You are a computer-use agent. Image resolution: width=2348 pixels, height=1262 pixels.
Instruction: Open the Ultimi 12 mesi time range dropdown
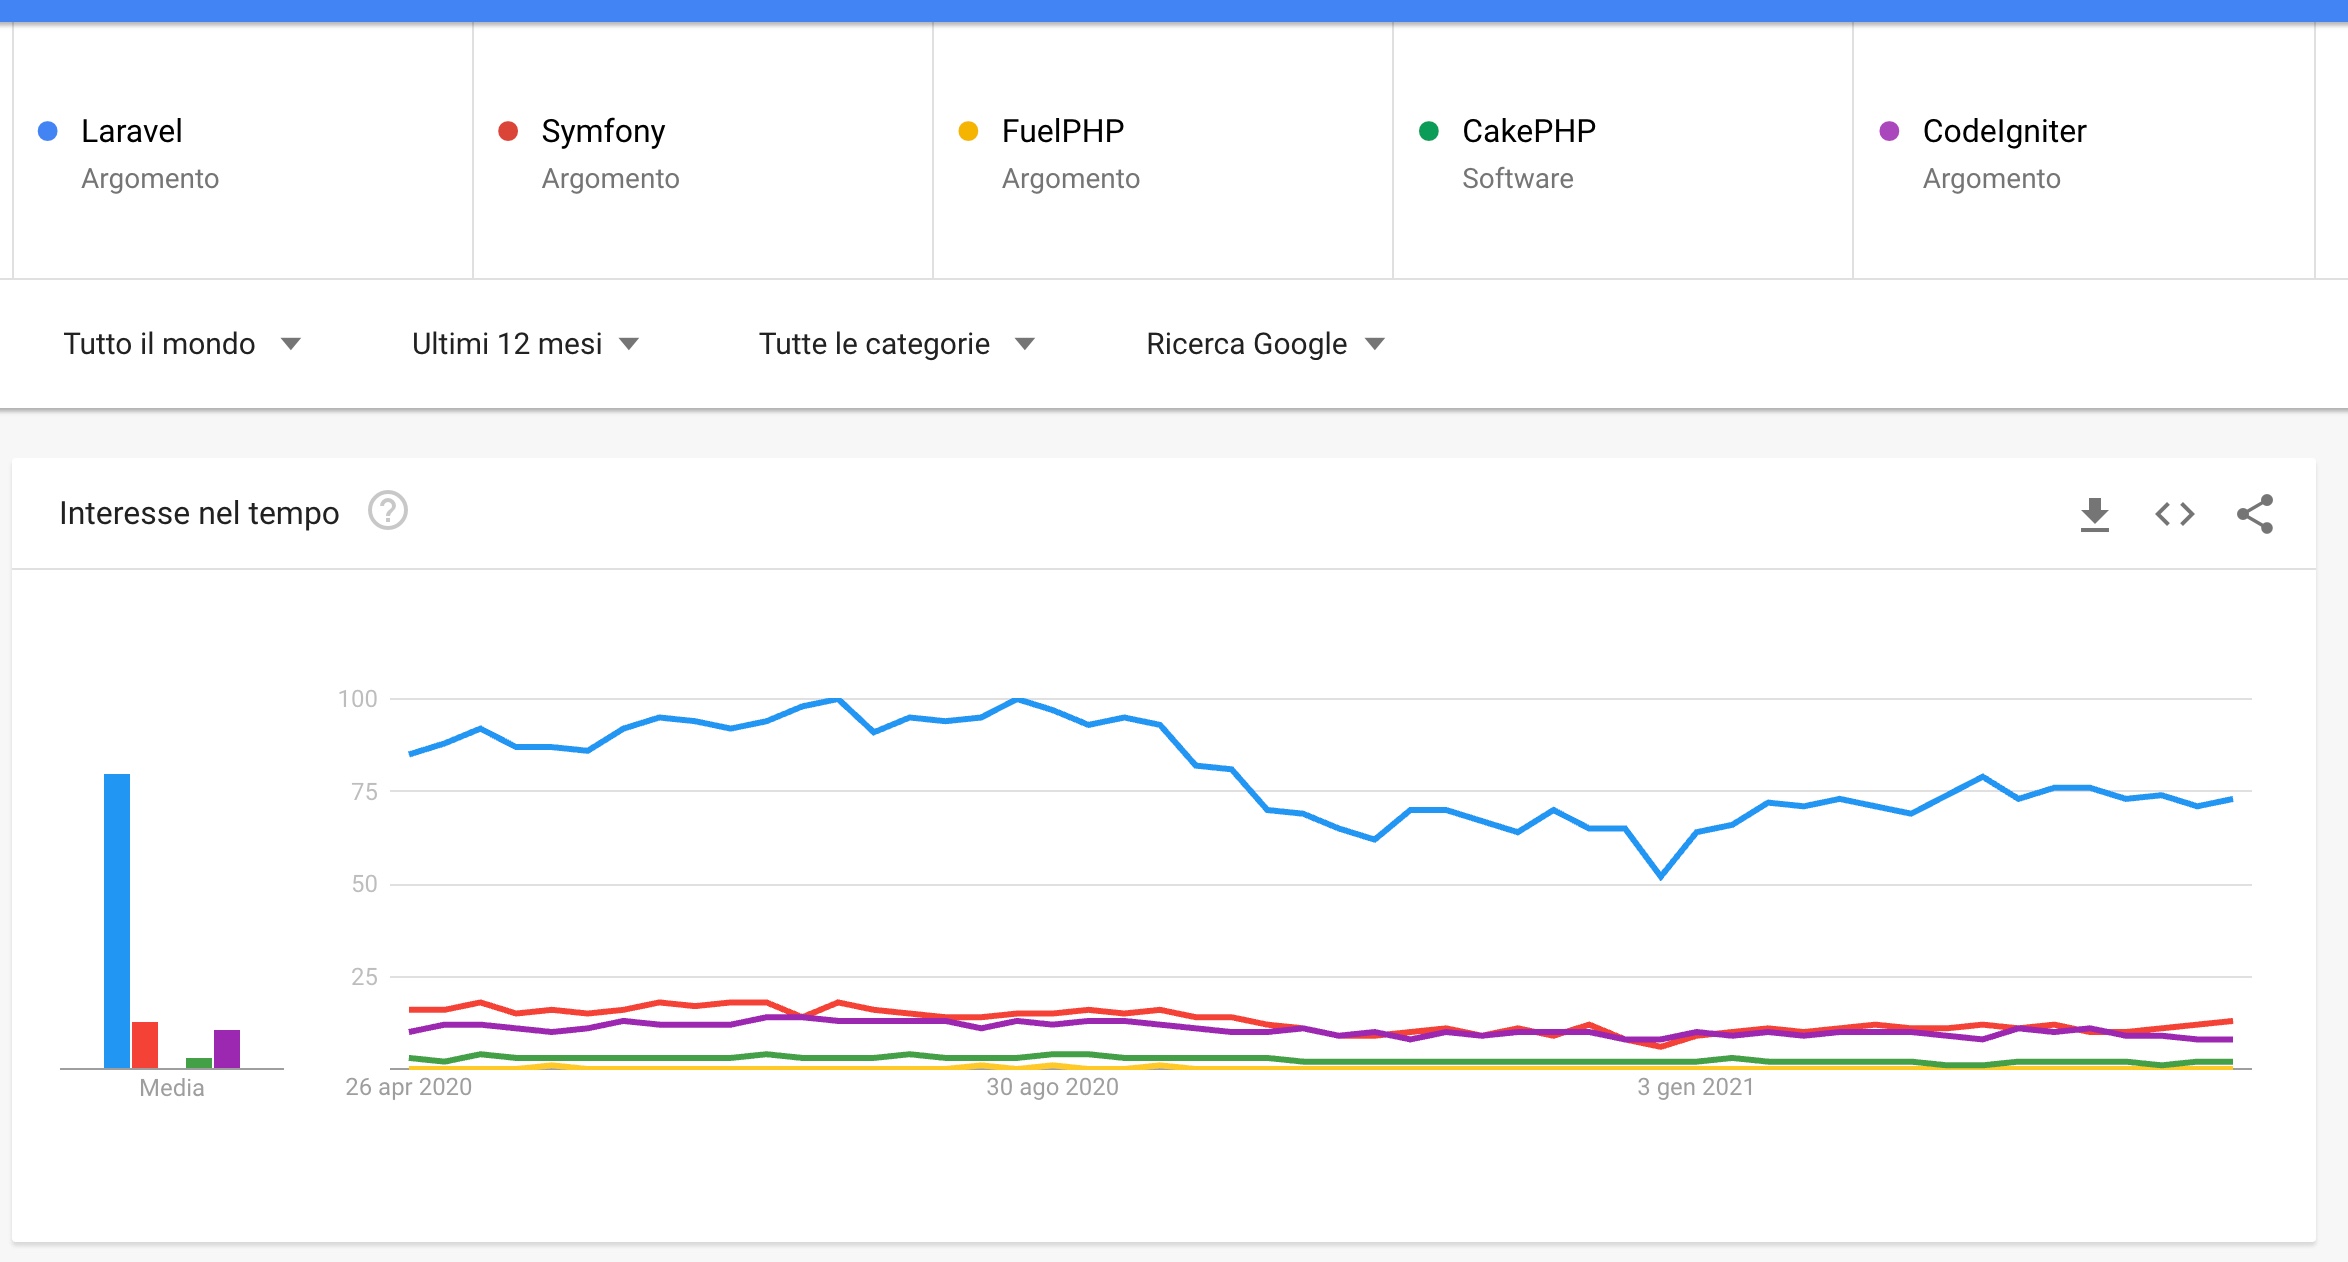click(x=525, y=344)
